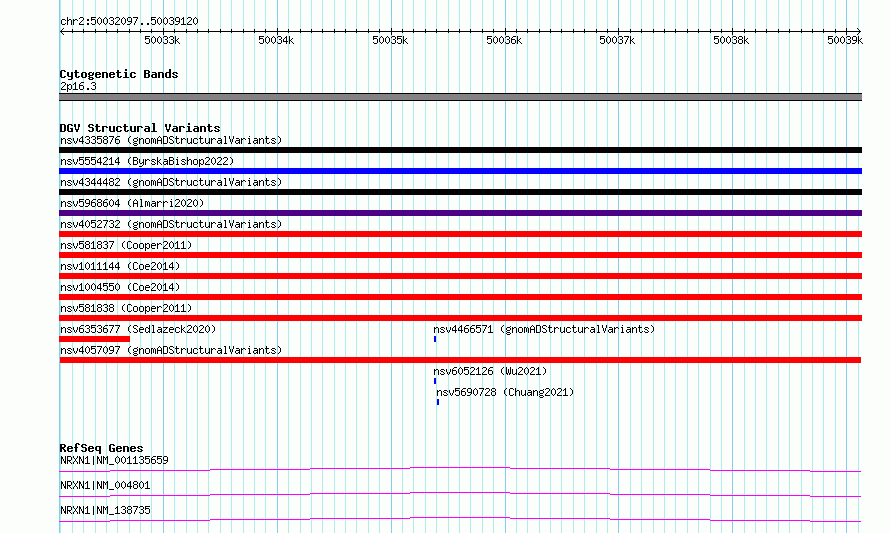Click the RefSeq Genes track title

coord(101,448)
